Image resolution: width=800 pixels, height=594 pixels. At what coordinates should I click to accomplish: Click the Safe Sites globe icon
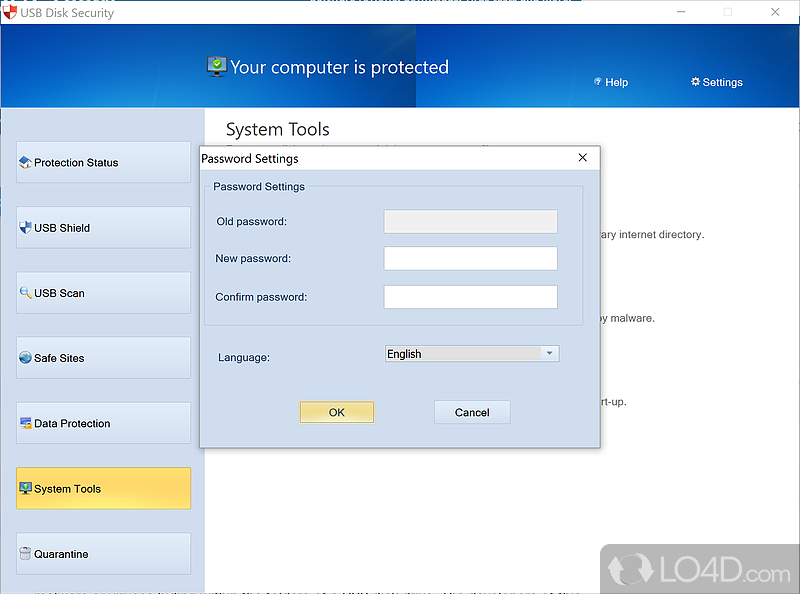(x=25, y=358)
